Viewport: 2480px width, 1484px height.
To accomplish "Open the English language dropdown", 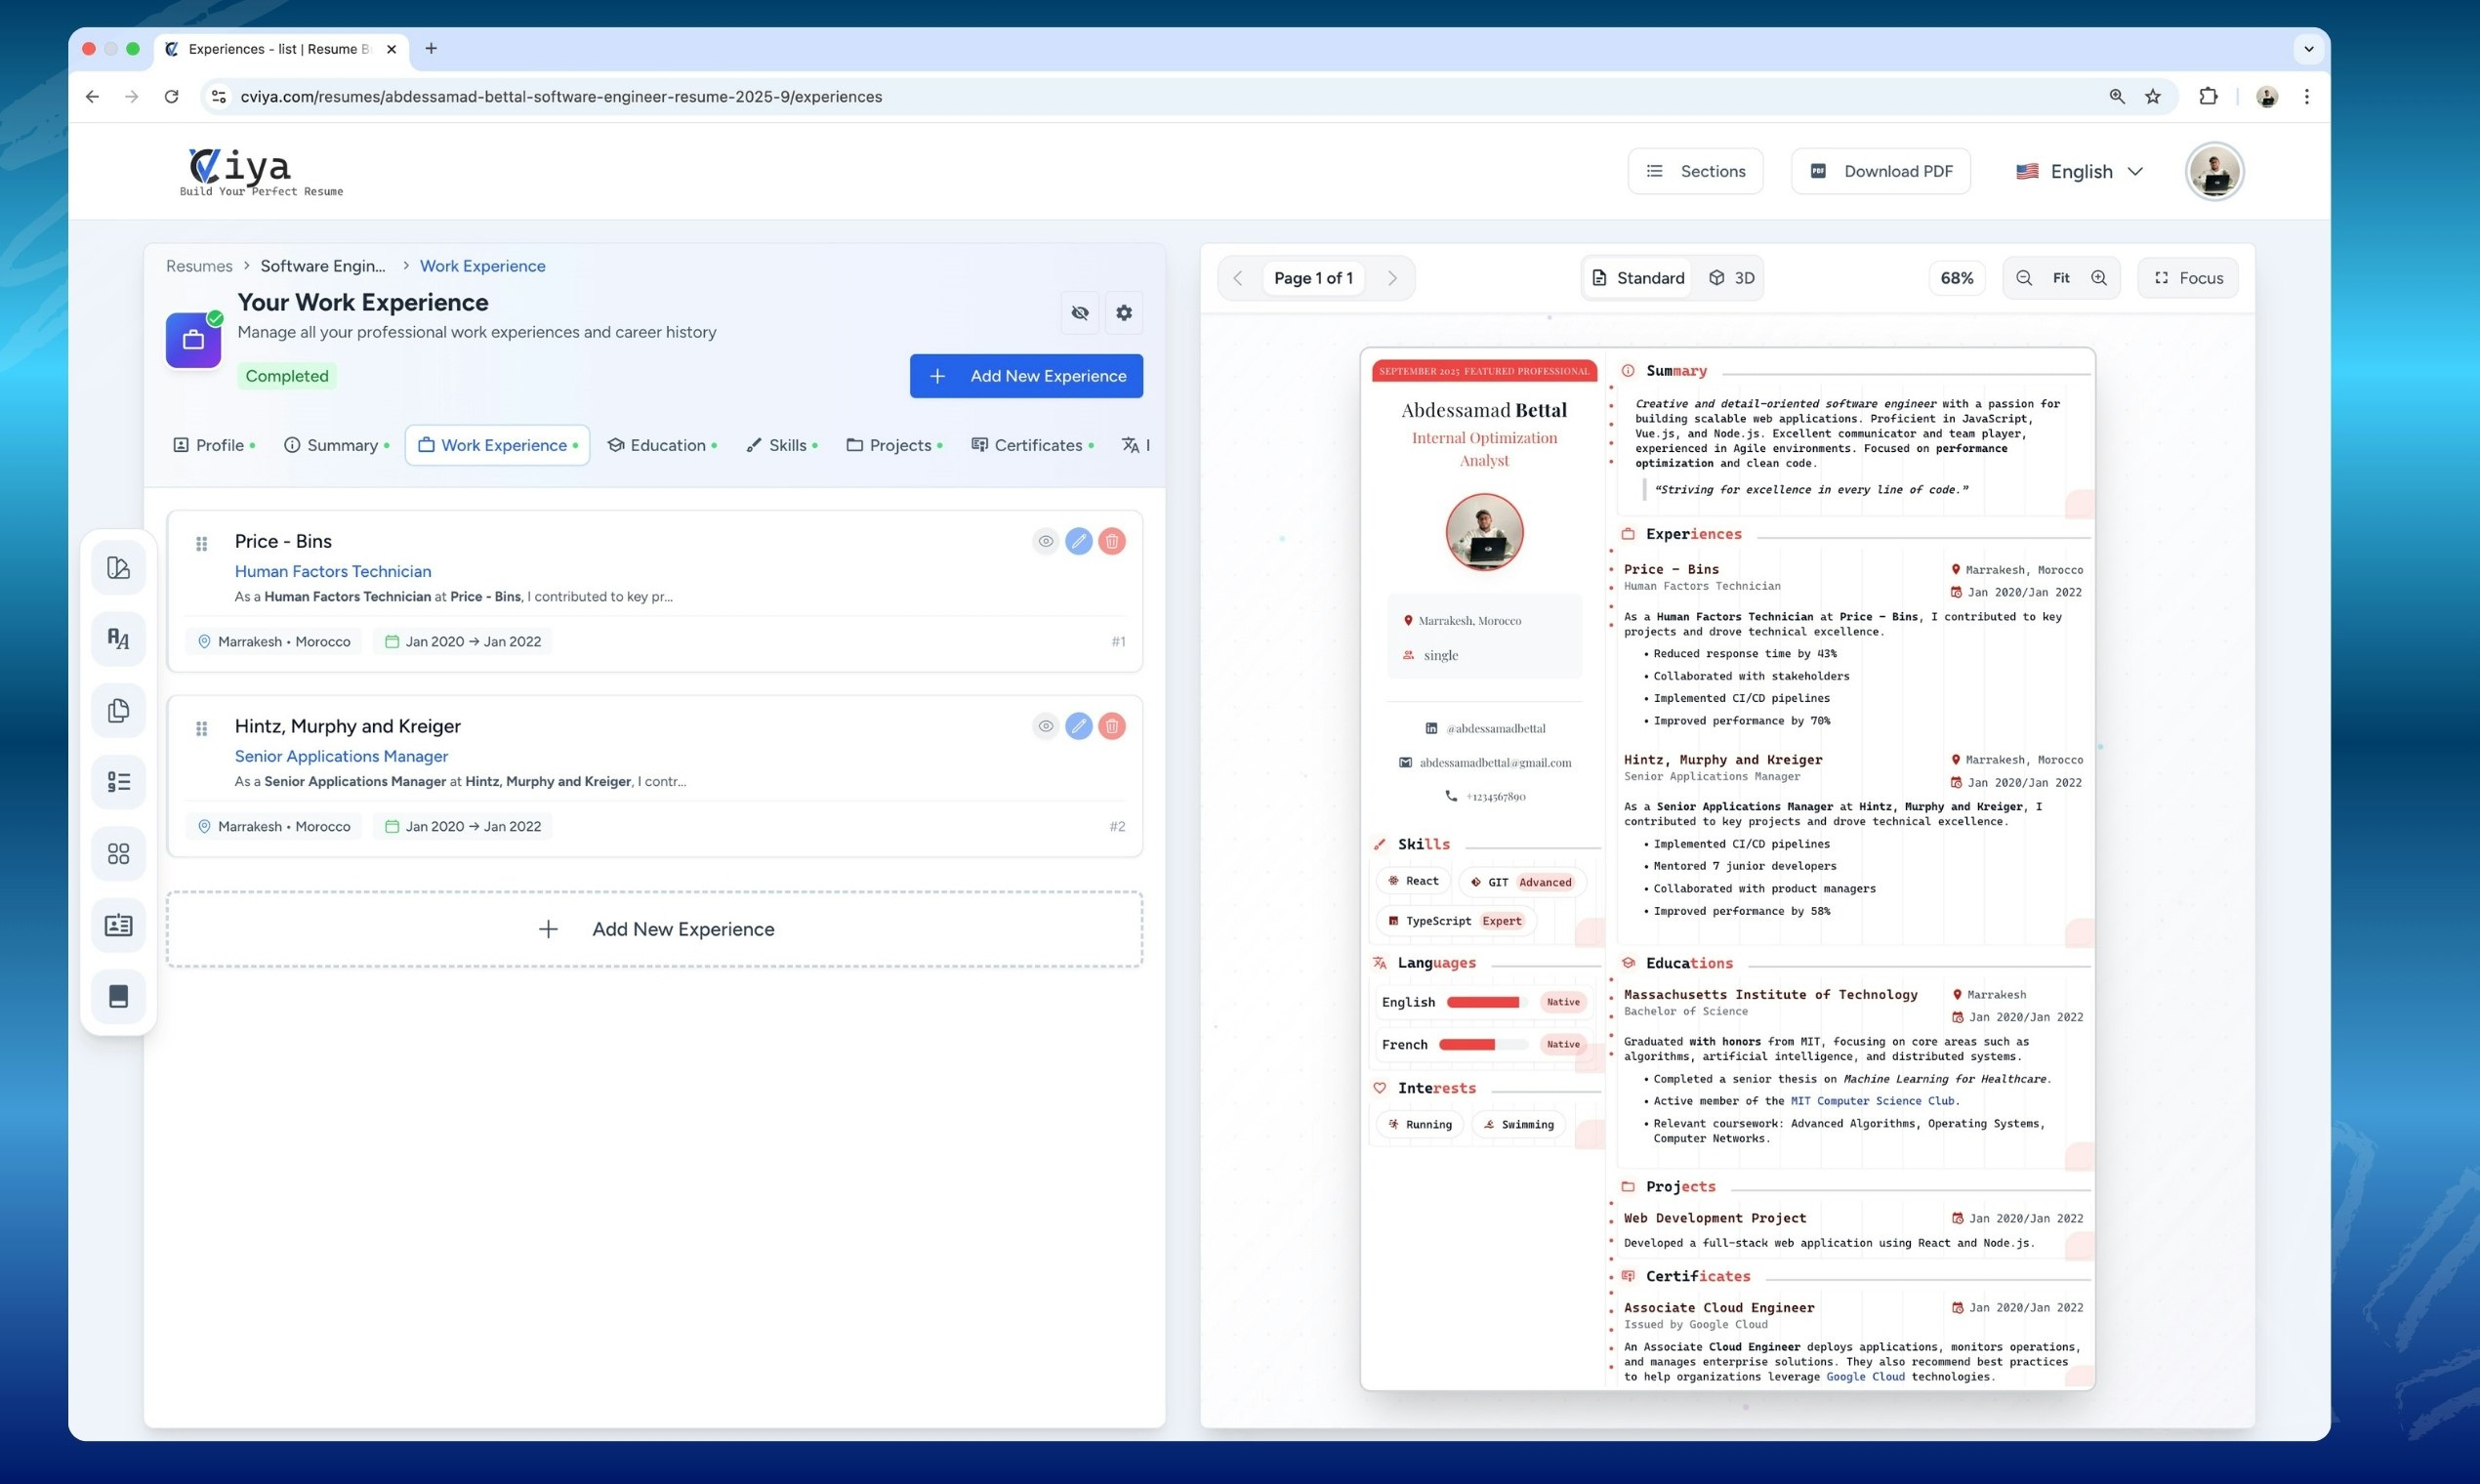I will point(2079,171).
